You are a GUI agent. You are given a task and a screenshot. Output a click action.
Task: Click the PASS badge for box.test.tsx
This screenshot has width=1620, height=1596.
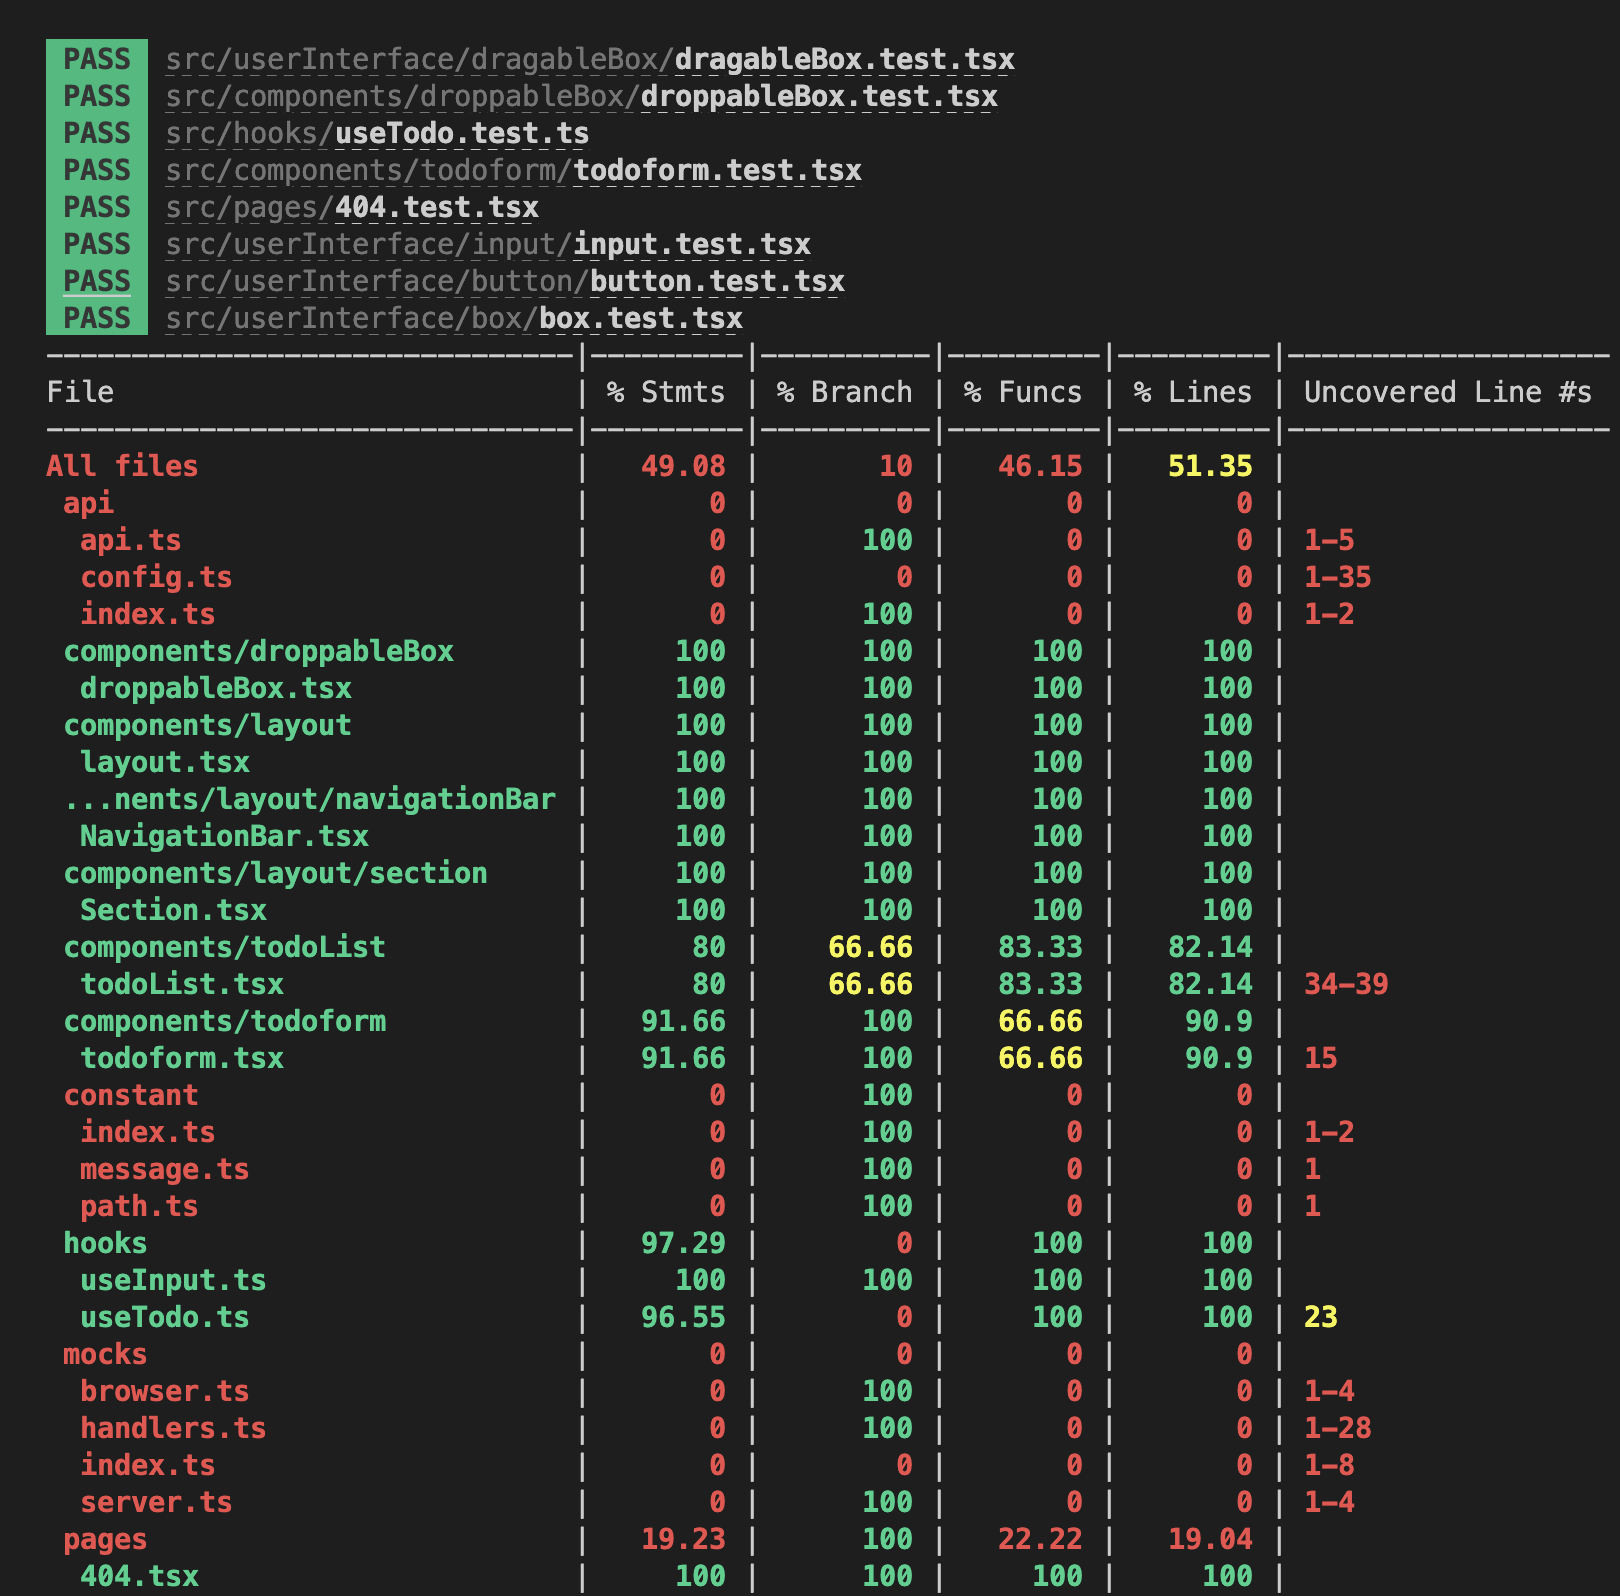pyautogui.click(x=96, y=318)
